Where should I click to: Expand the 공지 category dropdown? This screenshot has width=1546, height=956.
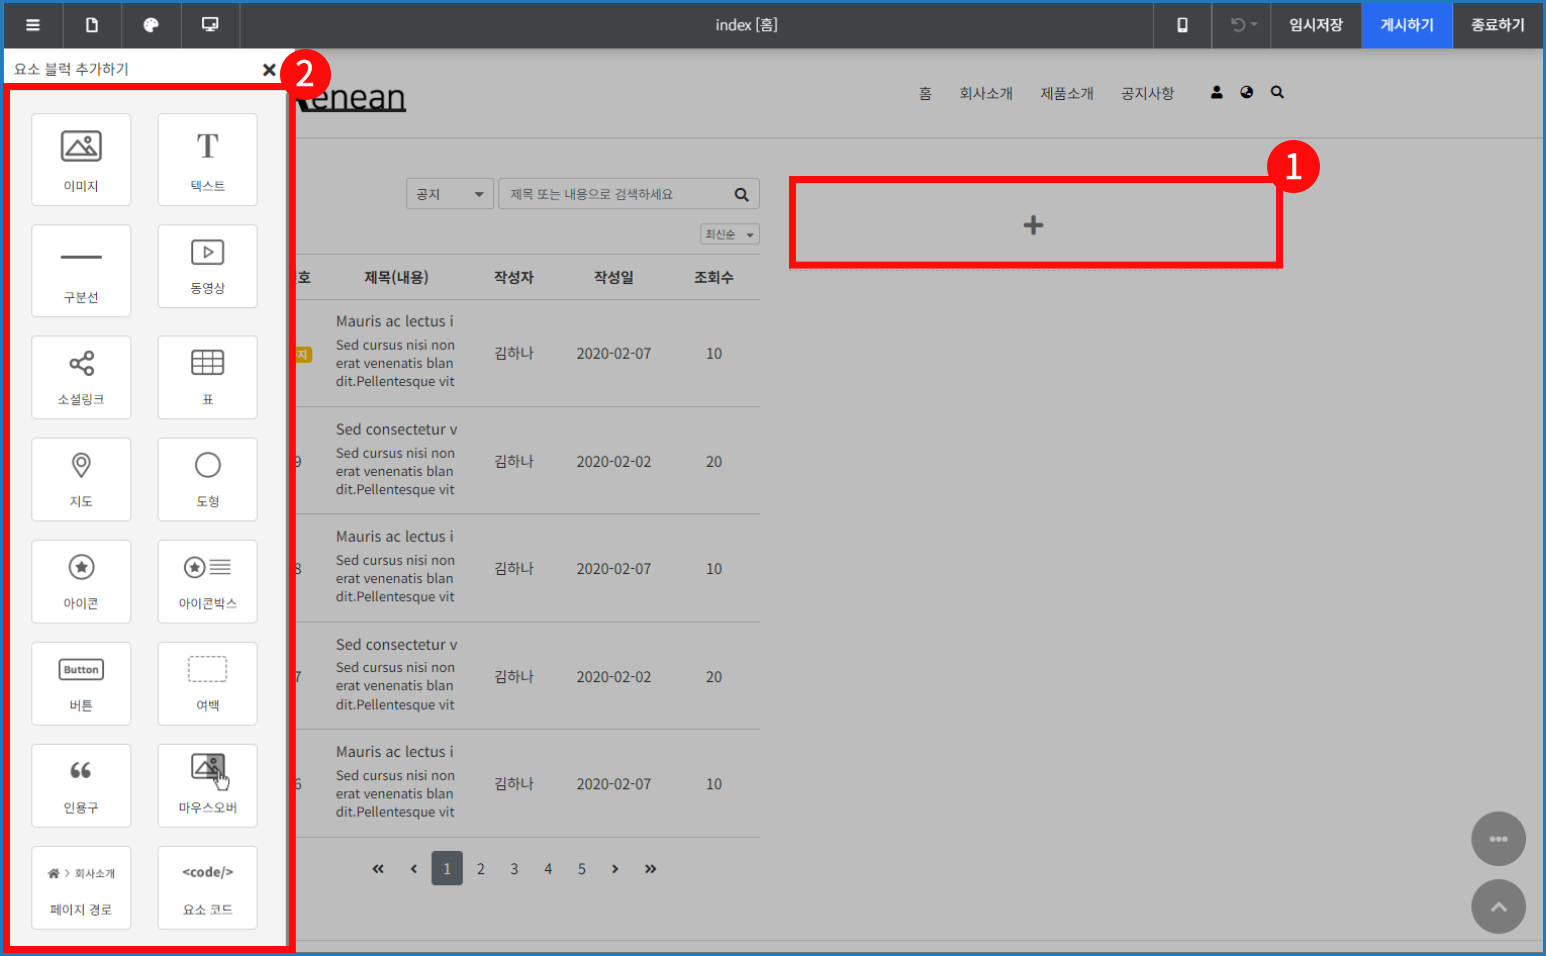click(450, 194)
